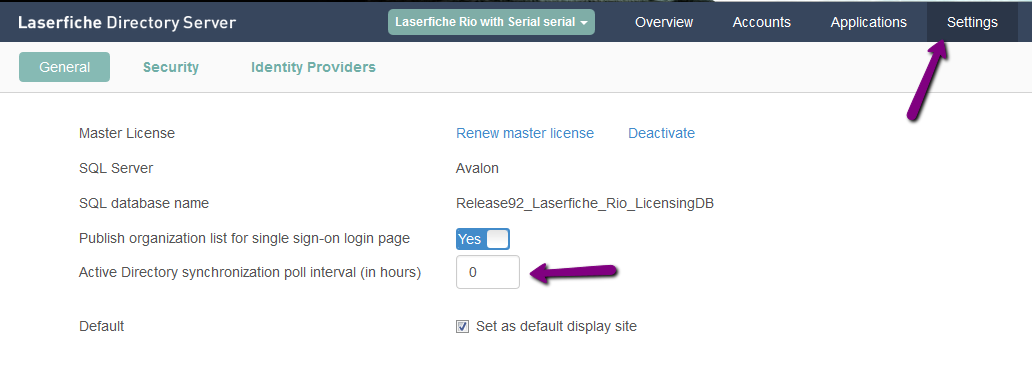Switch to the Security tab

pyautogui.click(x=170, y=67)
